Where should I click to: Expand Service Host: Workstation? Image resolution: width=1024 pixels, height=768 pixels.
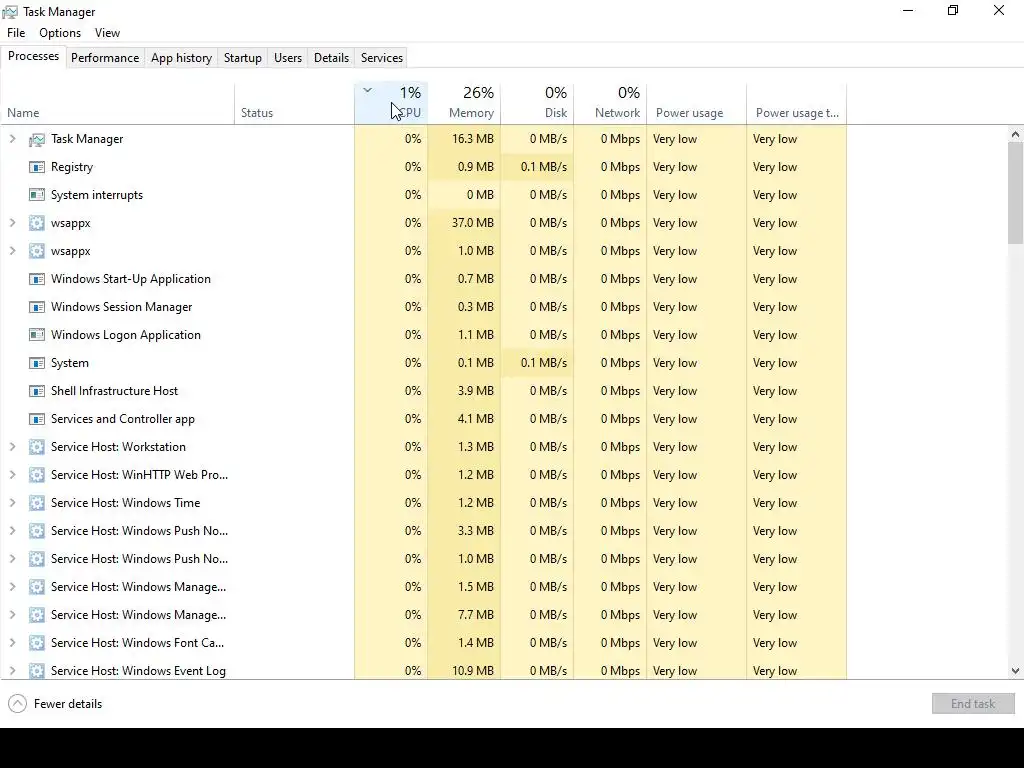point(12,447)
